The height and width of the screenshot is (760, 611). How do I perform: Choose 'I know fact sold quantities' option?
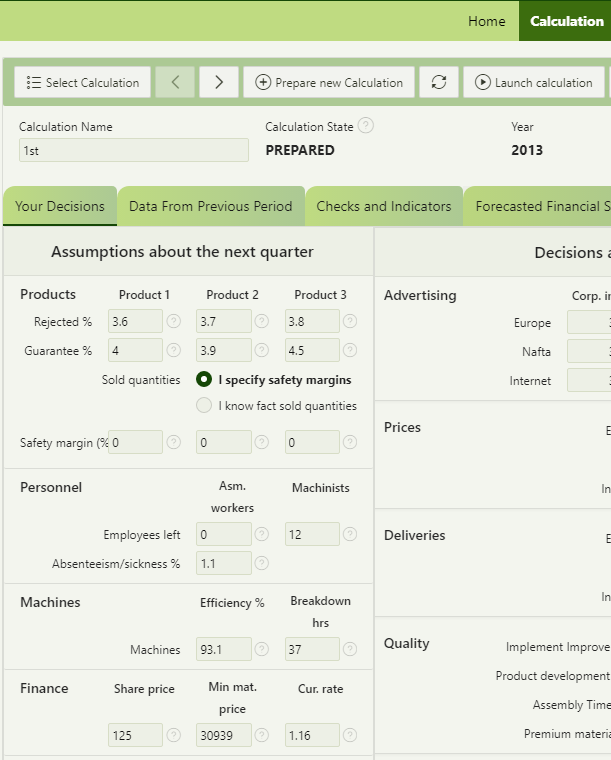click(x=204, y=406)
